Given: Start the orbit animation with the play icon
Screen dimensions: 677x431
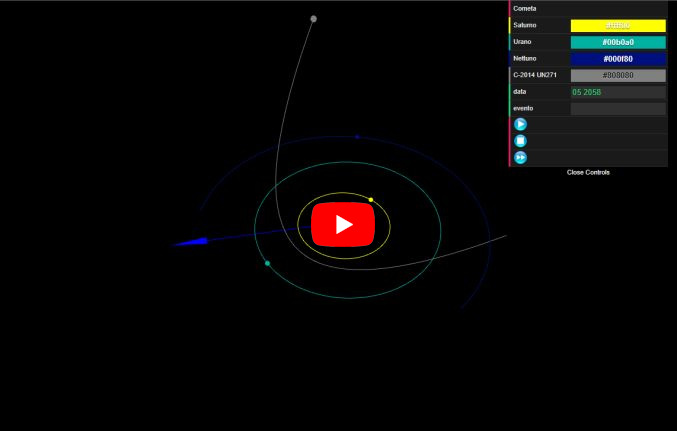Looking at the screenshot, I should 520,124.
